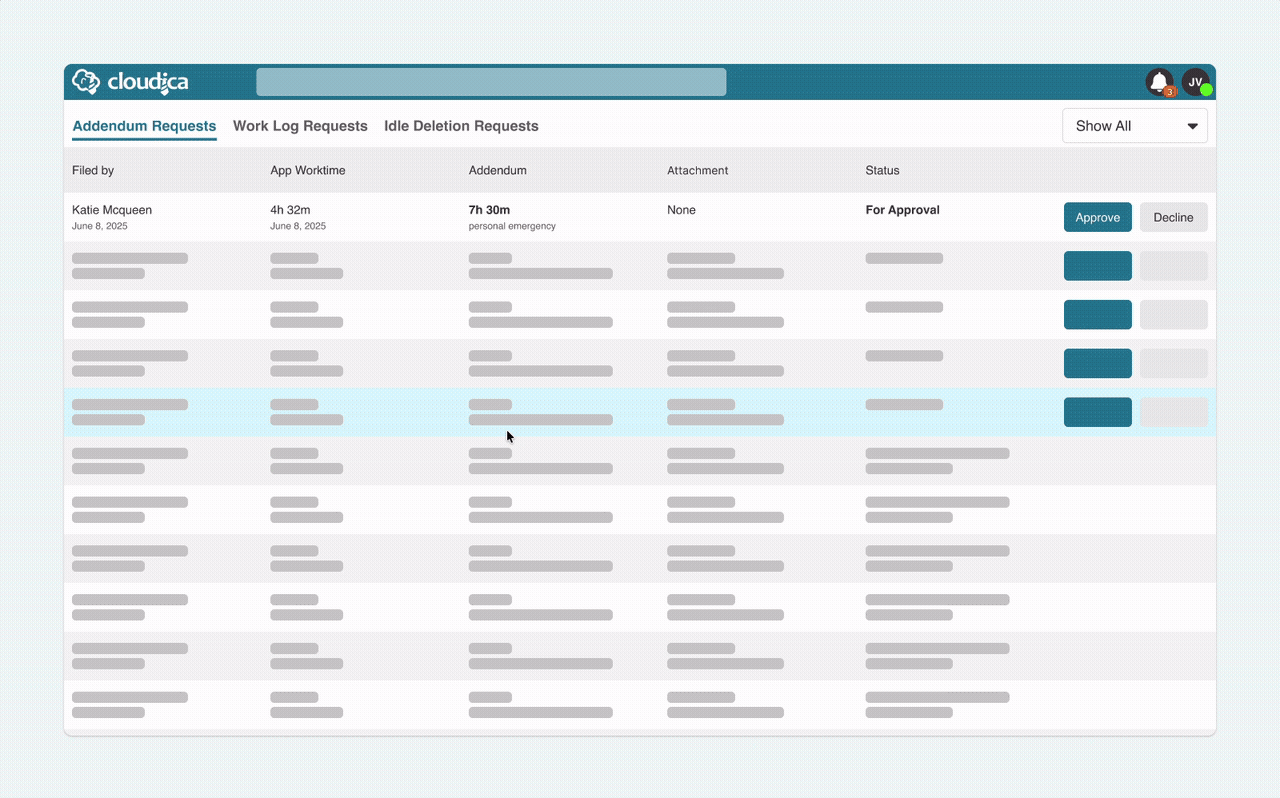Select the name Katie Mcqueen

pyautogui.click(x=112, y=210)
